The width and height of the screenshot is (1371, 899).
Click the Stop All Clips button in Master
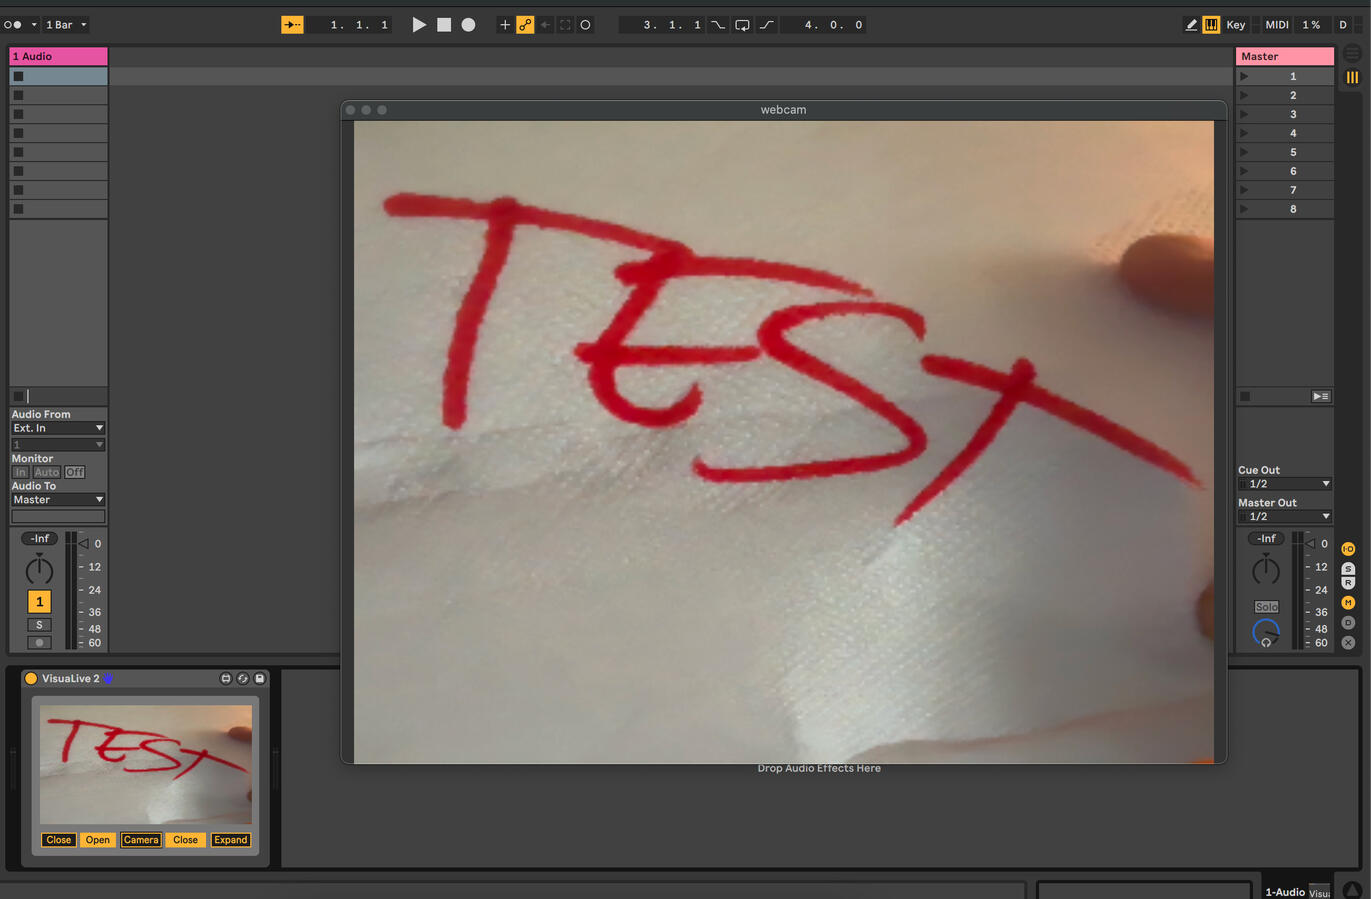click(1245, 396)
